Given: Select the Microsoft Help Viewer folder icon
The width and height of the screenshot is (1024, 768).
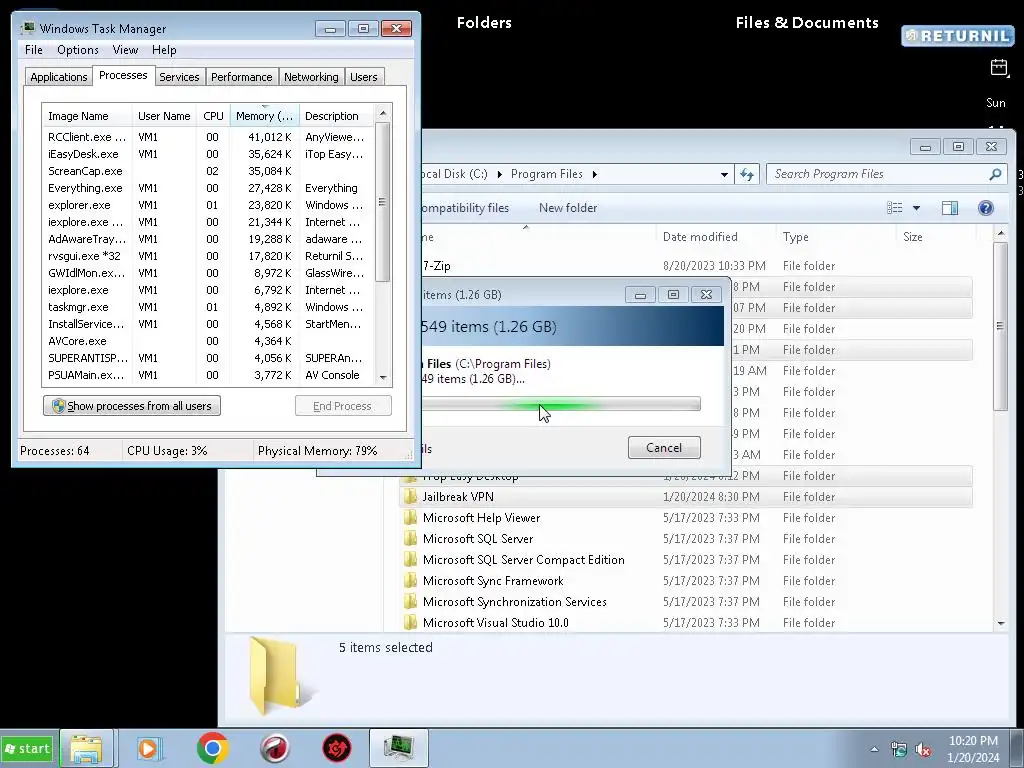Looking at the screenshot, I should click(410, 518).
